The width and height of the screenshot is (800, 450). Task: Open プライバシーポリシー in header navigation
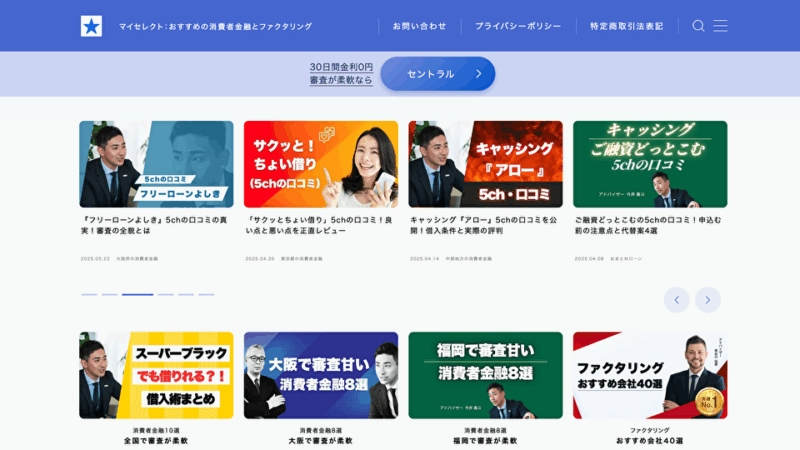tap(518, 26)
